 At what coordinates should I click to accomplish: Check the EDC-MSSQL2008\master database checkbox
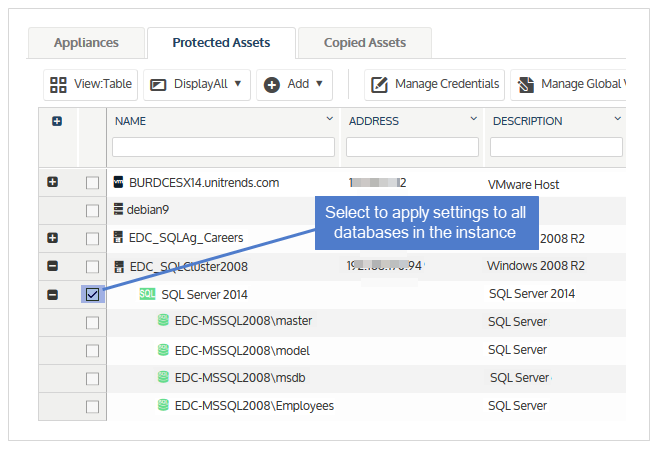[x=92, y=323]
